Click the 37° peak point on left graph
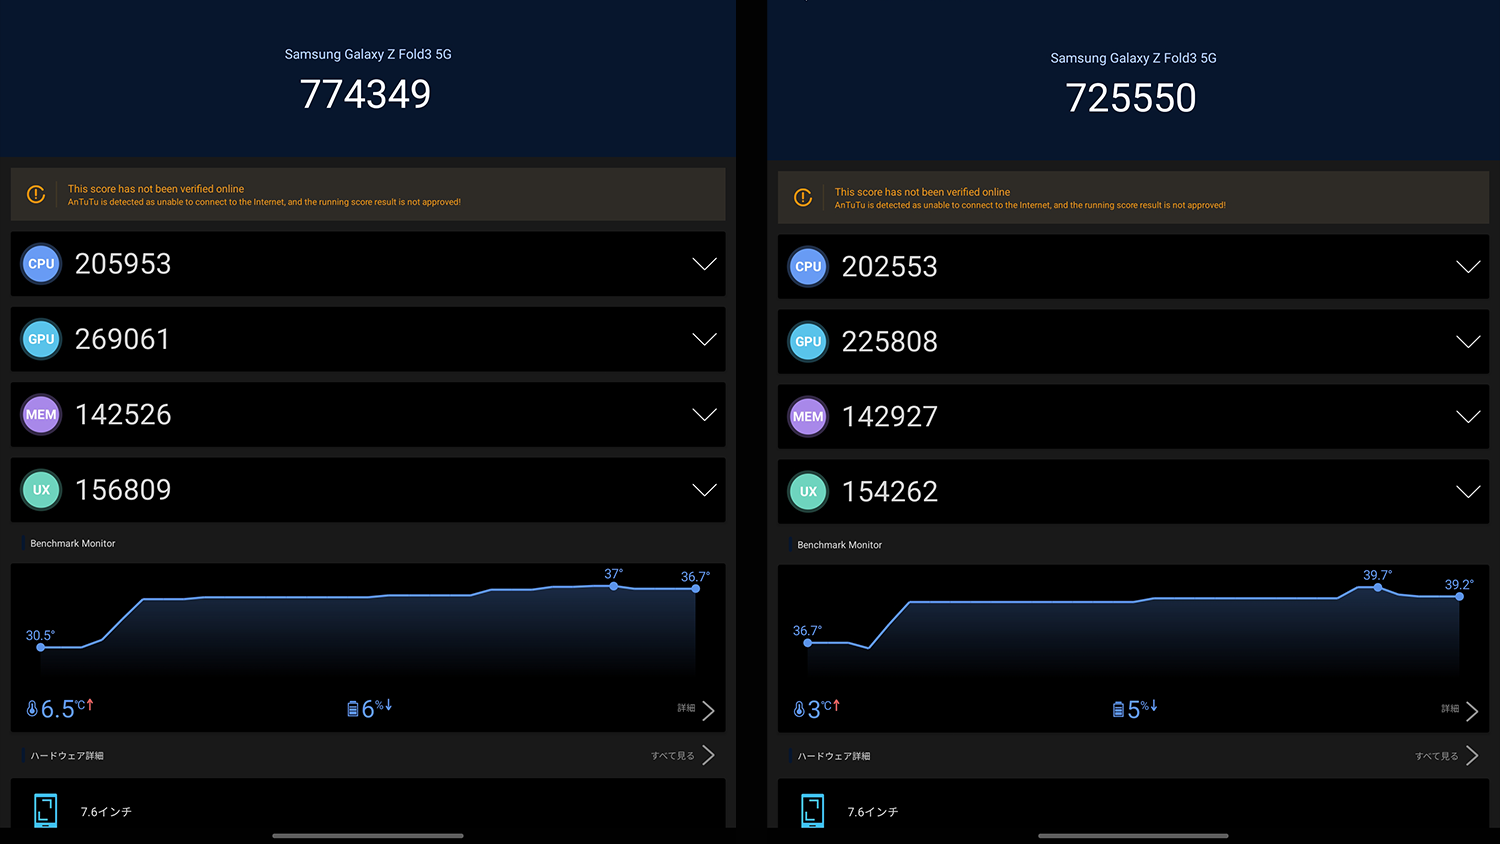1500x844 pixels. click(614, 586)
